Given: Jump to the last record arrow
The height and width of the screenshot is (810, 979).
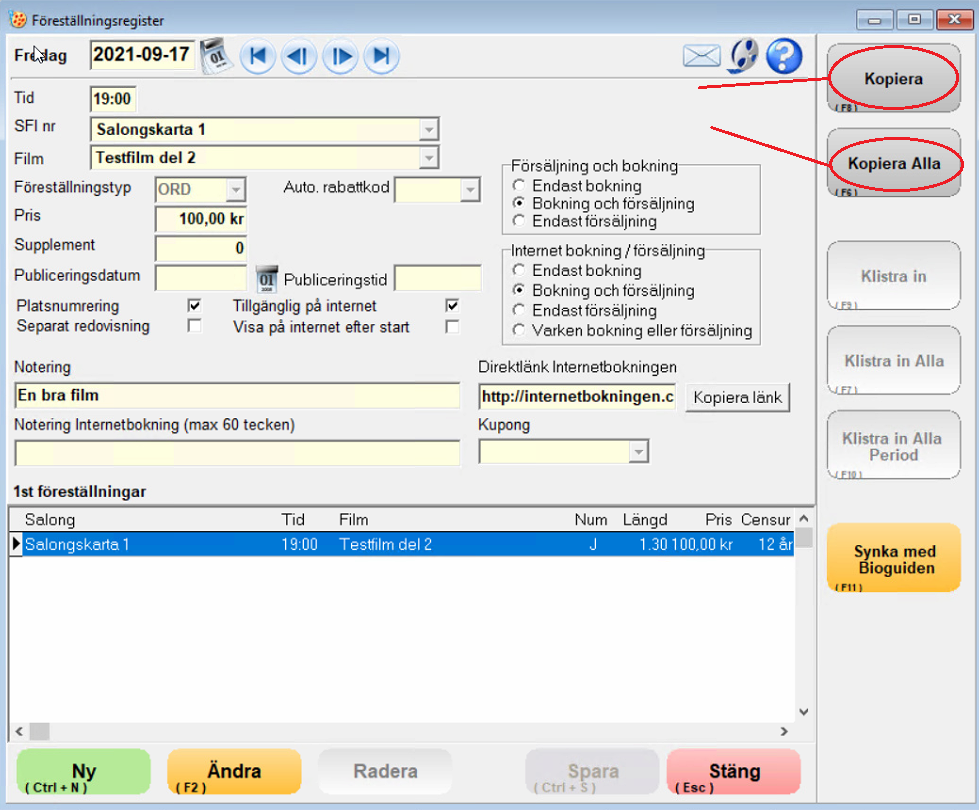Looking at the screenshot, I should [x=381, y=56].
